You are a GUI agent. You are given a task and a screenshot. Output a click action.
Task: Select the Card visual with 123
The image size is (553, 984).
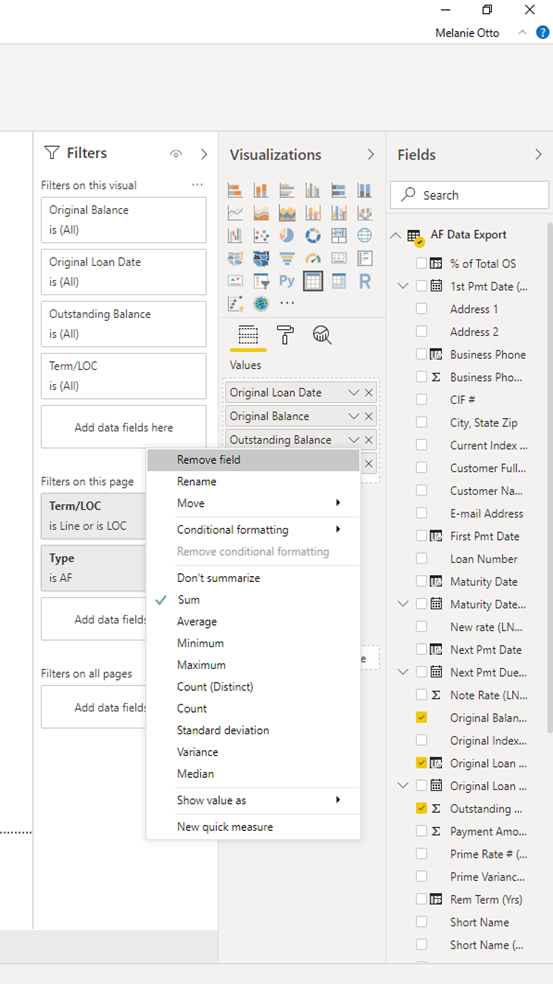339,259
